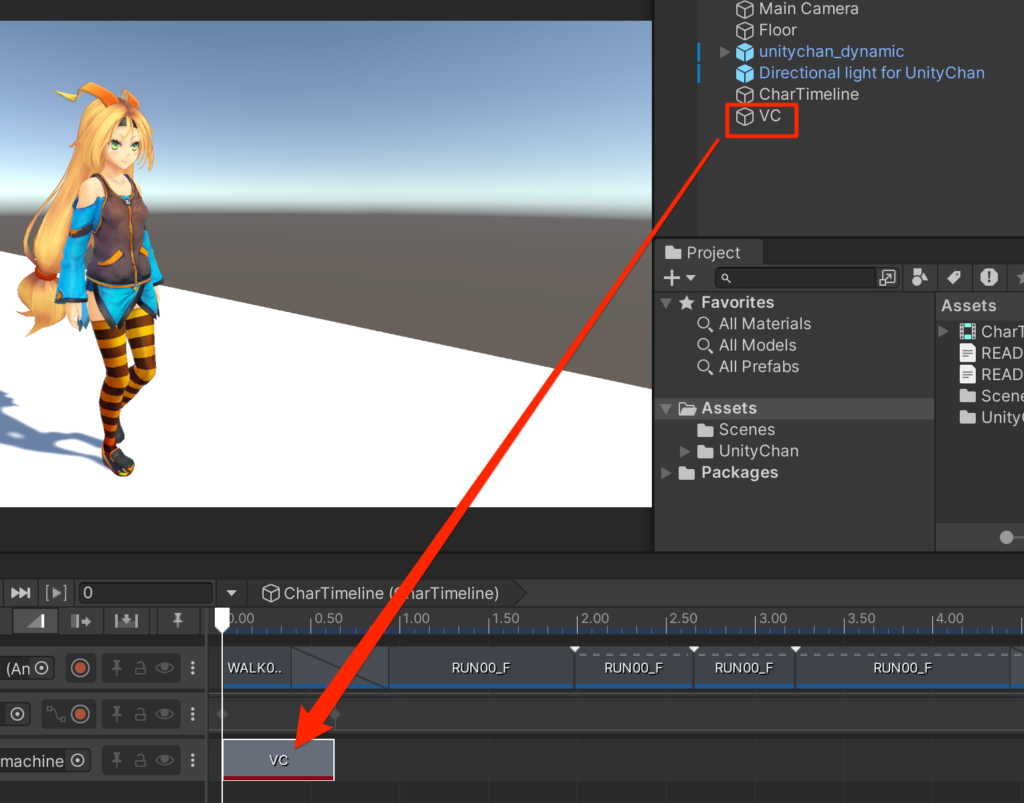Open the Search by Label filter
Image resolution: width=1024 pixels, height=803 pixels.
[x=954, y=278]
